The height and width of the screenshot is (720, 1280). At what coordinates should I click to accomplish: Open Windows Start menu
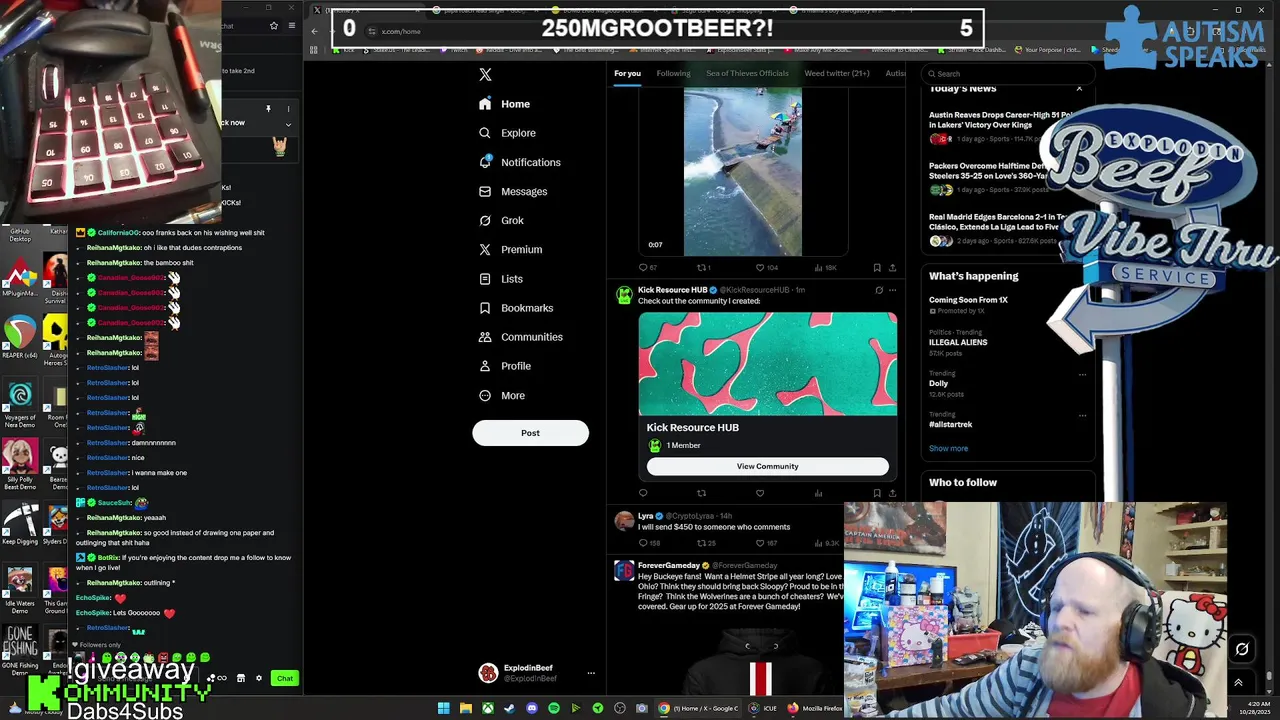click(x=443, y=708)
